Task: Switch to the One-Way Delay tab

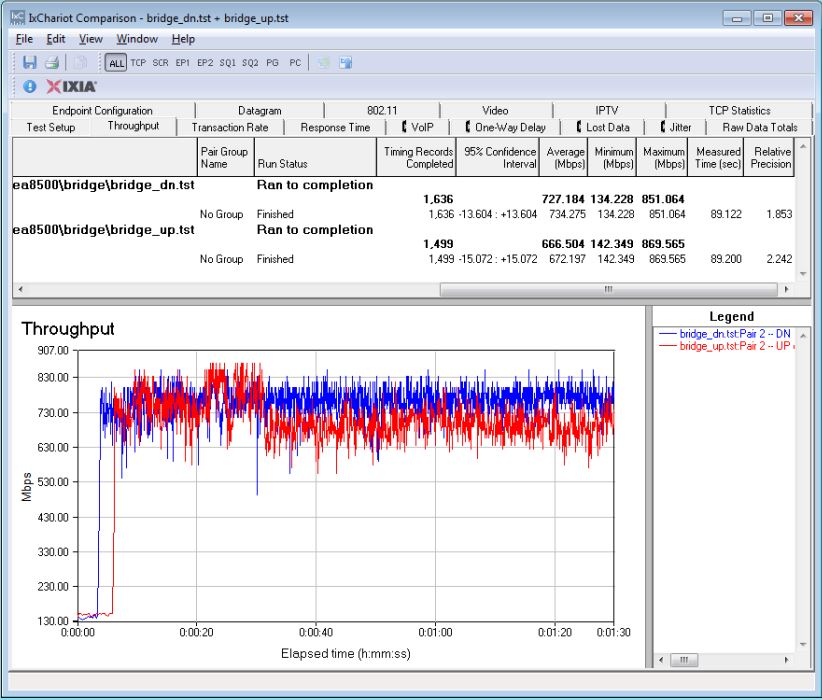Action: (x=505, y=127)
